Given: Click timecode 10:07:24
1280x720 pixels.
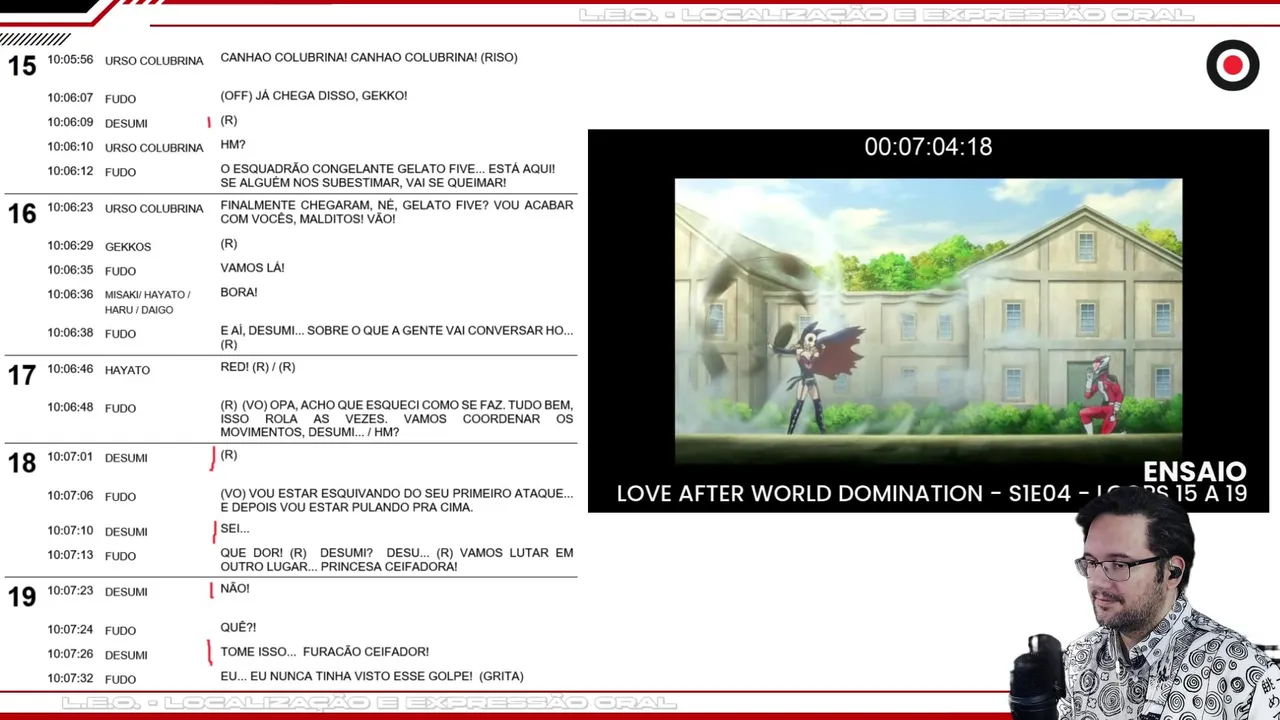Looking at the screenshot, I should 70,629.
